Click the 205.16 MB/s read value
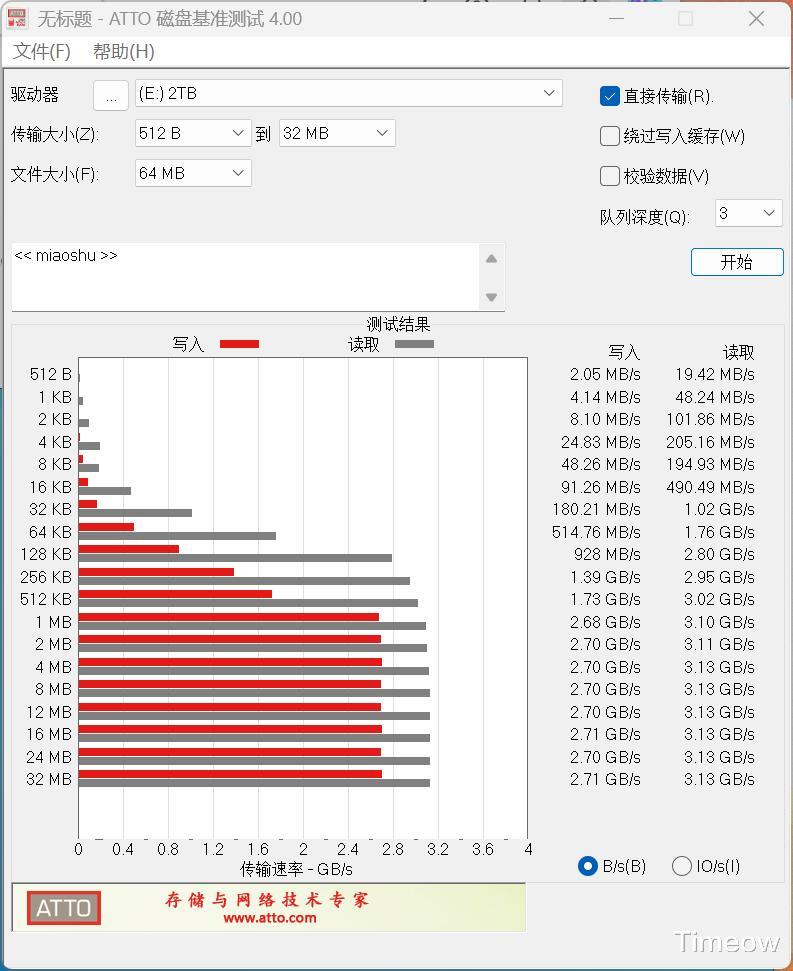 [x=711, y=442]
